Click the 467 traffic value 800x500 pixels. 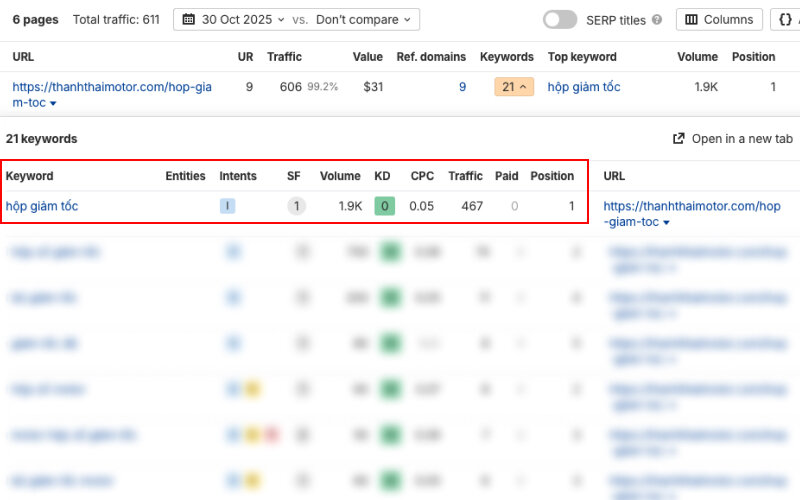[x=472, y=206]
